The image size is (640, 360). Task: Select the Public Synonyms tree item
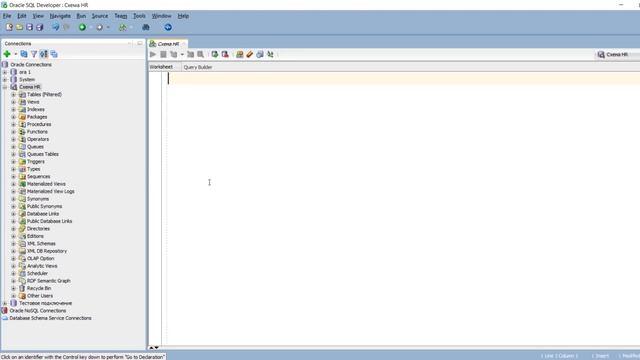44,207
